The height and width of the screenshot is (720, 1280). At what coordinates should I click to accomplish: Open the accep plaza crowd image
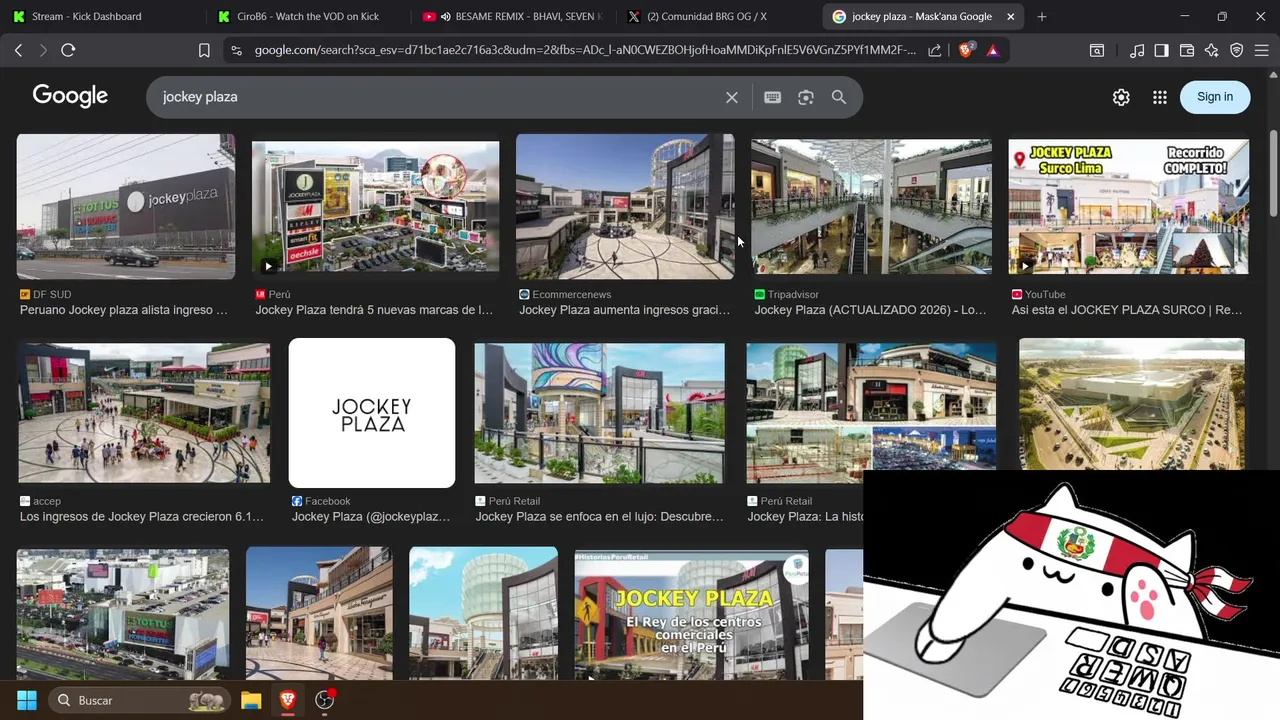click(x=143, y=413)
